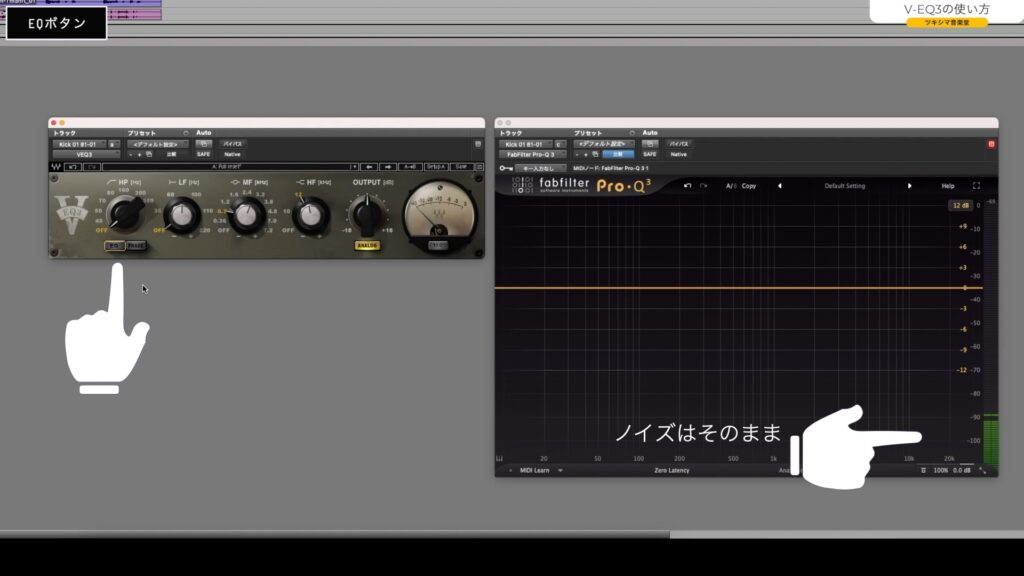Viewport: 1024px width, 576px height.
Task: Open the menu icon at the VEQ3 toolbar's end
Action: tap(479, 167)
